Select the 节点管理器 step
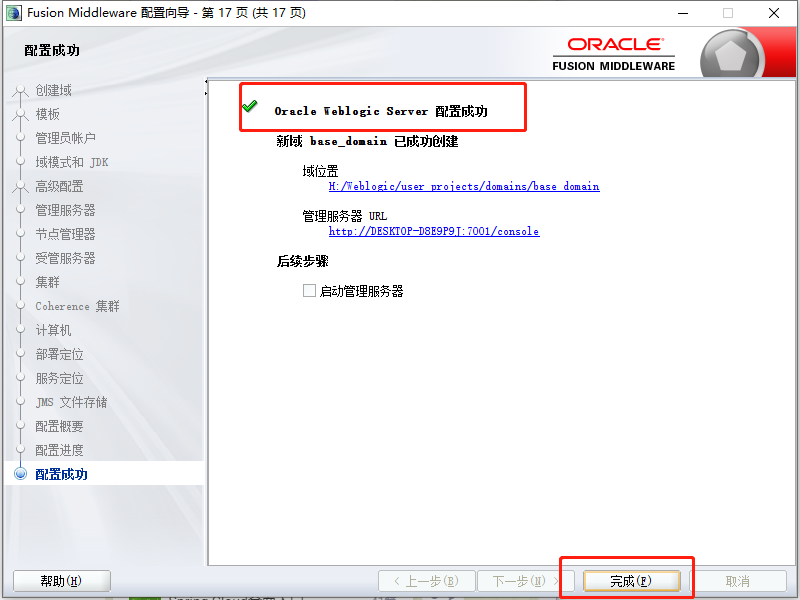800x600 pixels. point(65,234)
